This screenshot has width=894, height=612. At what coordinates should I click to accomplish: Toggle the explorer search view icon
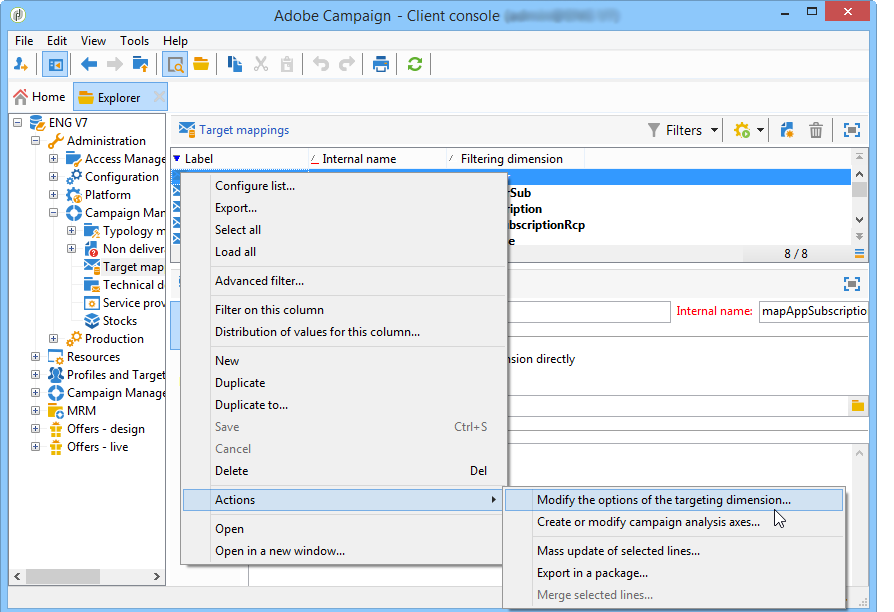pyautogui.click(x=175, y=64)
